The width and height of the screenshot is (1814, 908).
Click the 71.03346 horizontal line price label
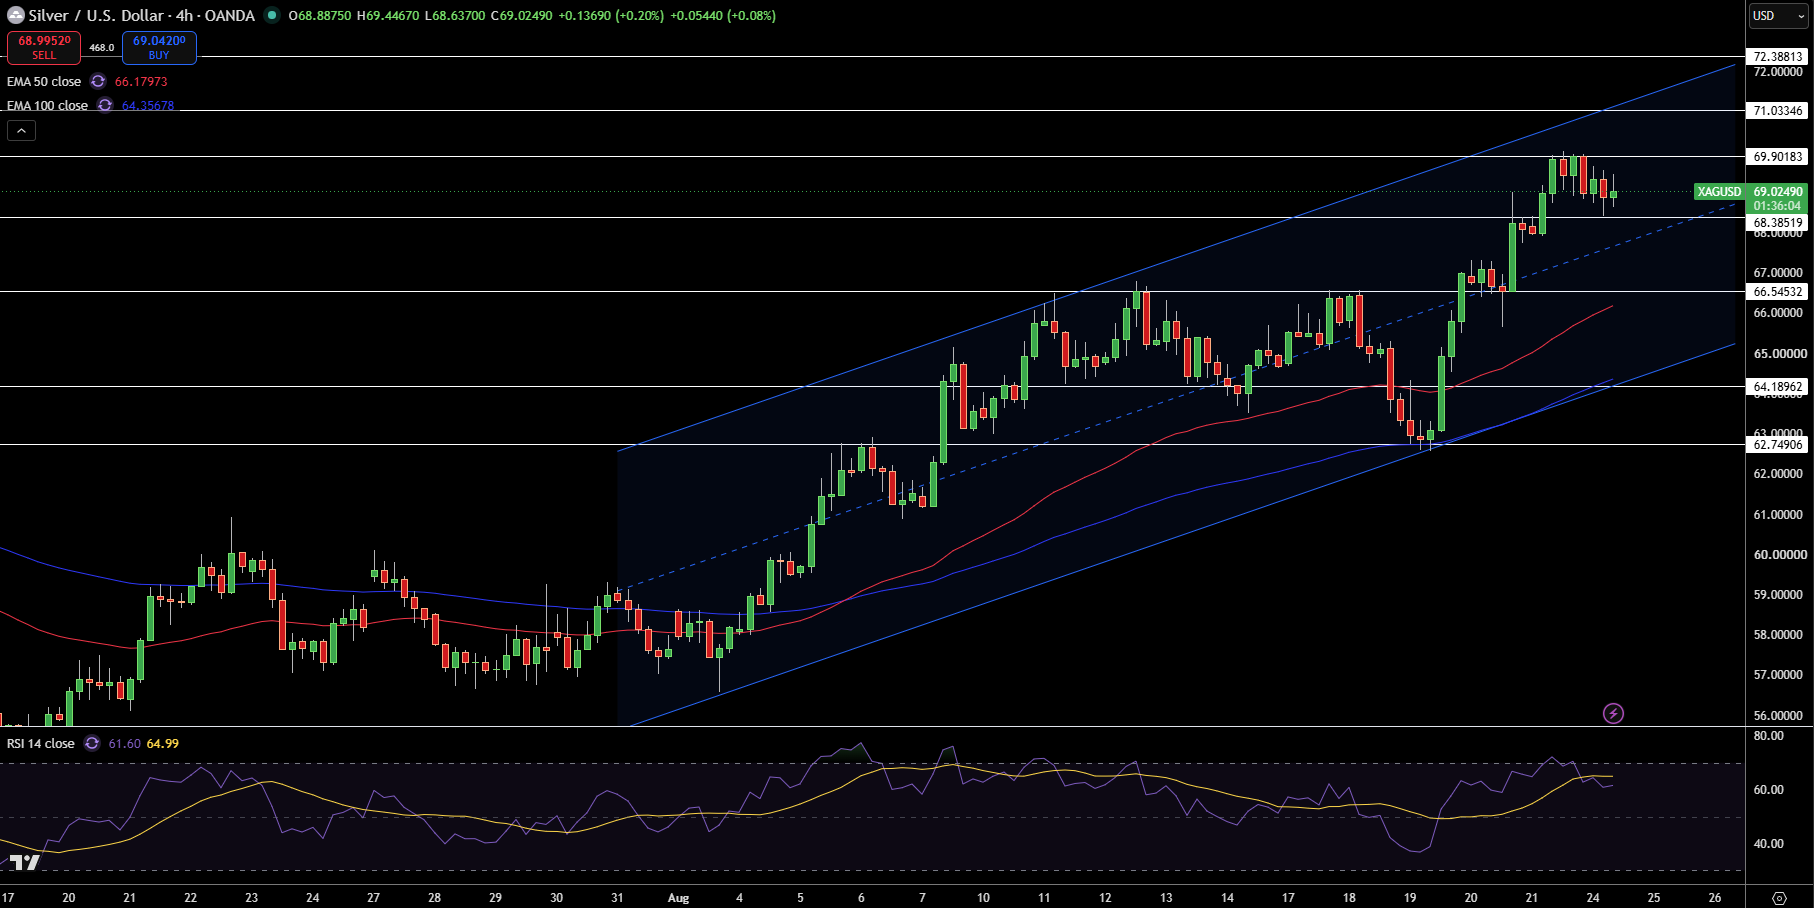click(1778, 110)
